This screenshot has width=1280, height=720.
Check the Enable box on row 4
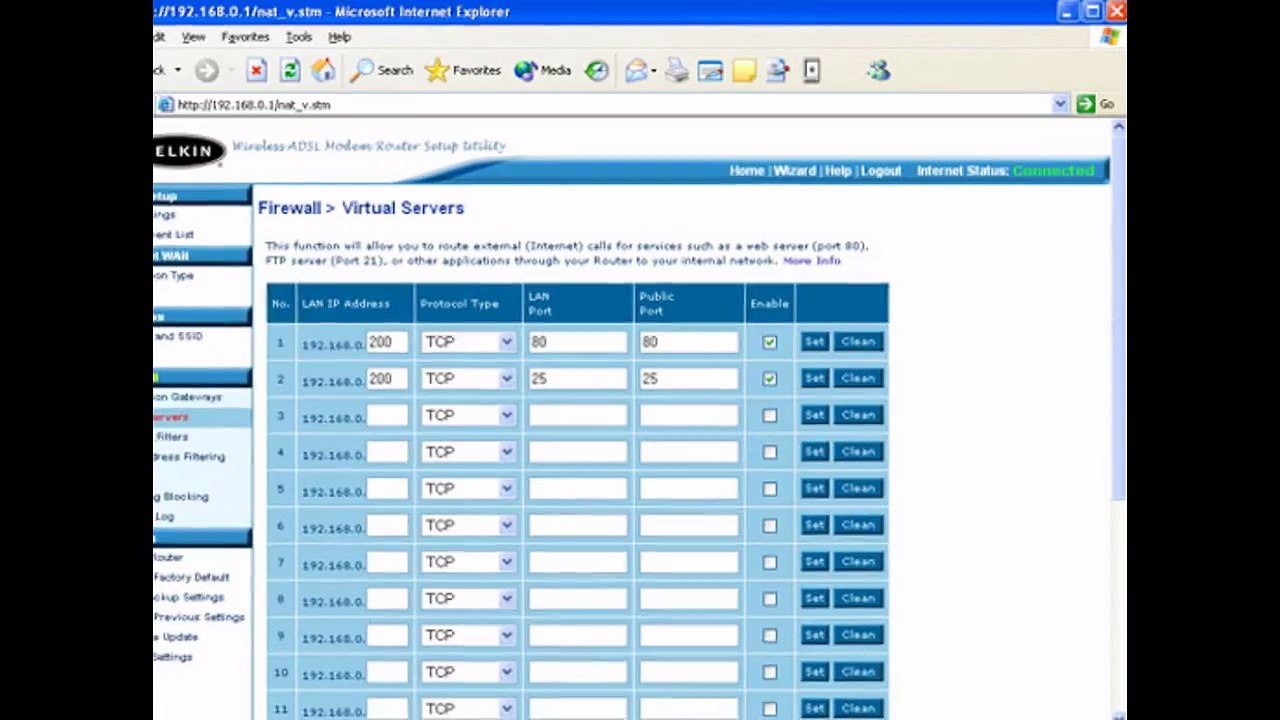(769, 452)
